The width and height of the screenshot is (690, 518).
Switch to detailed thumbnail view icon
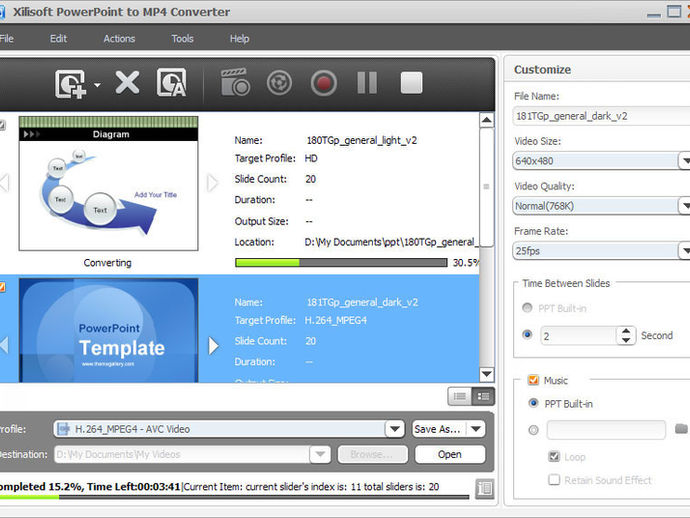483,397
